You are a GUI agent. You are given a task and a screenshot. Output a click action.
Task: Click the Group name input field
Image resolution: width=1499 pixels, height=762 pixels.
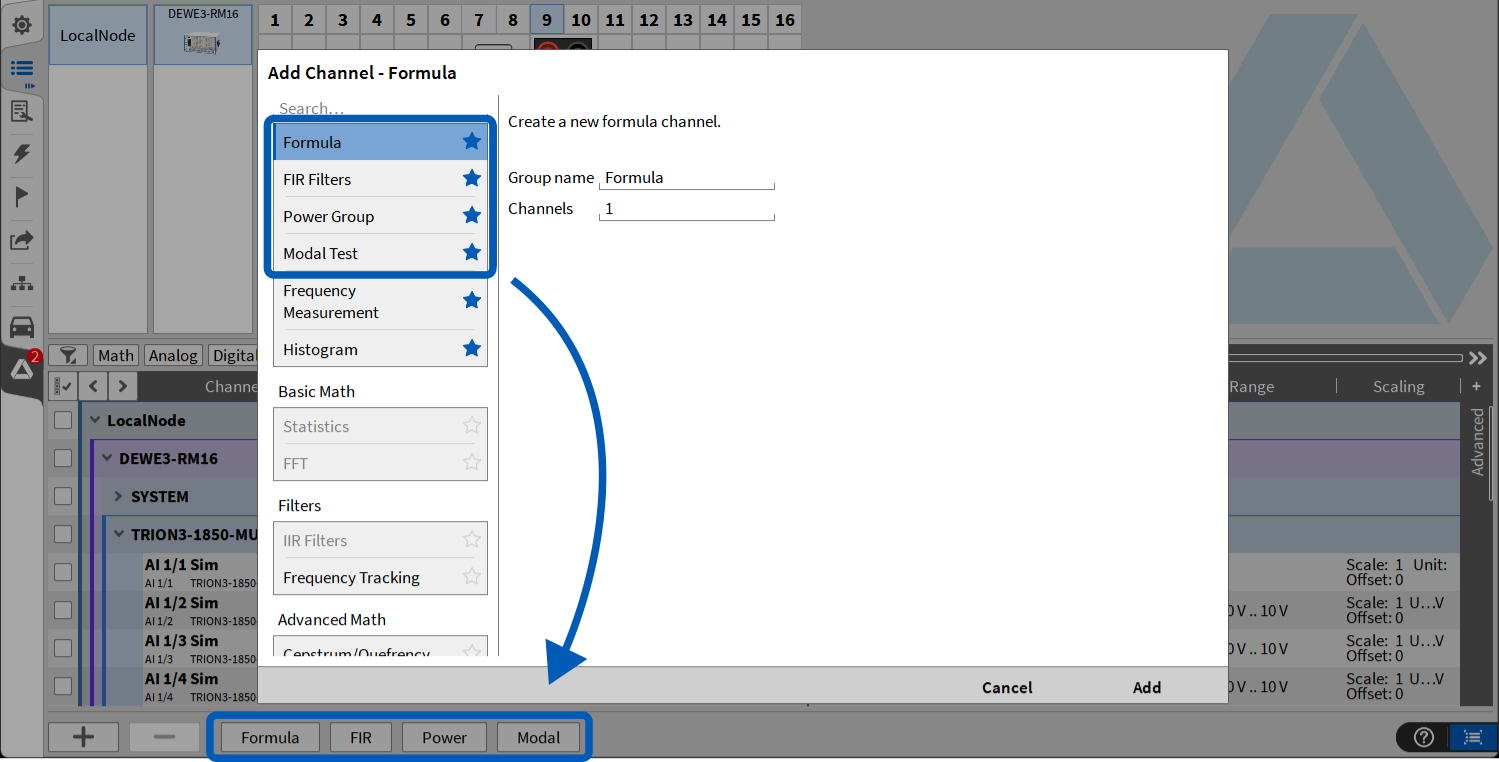[687, 178]
